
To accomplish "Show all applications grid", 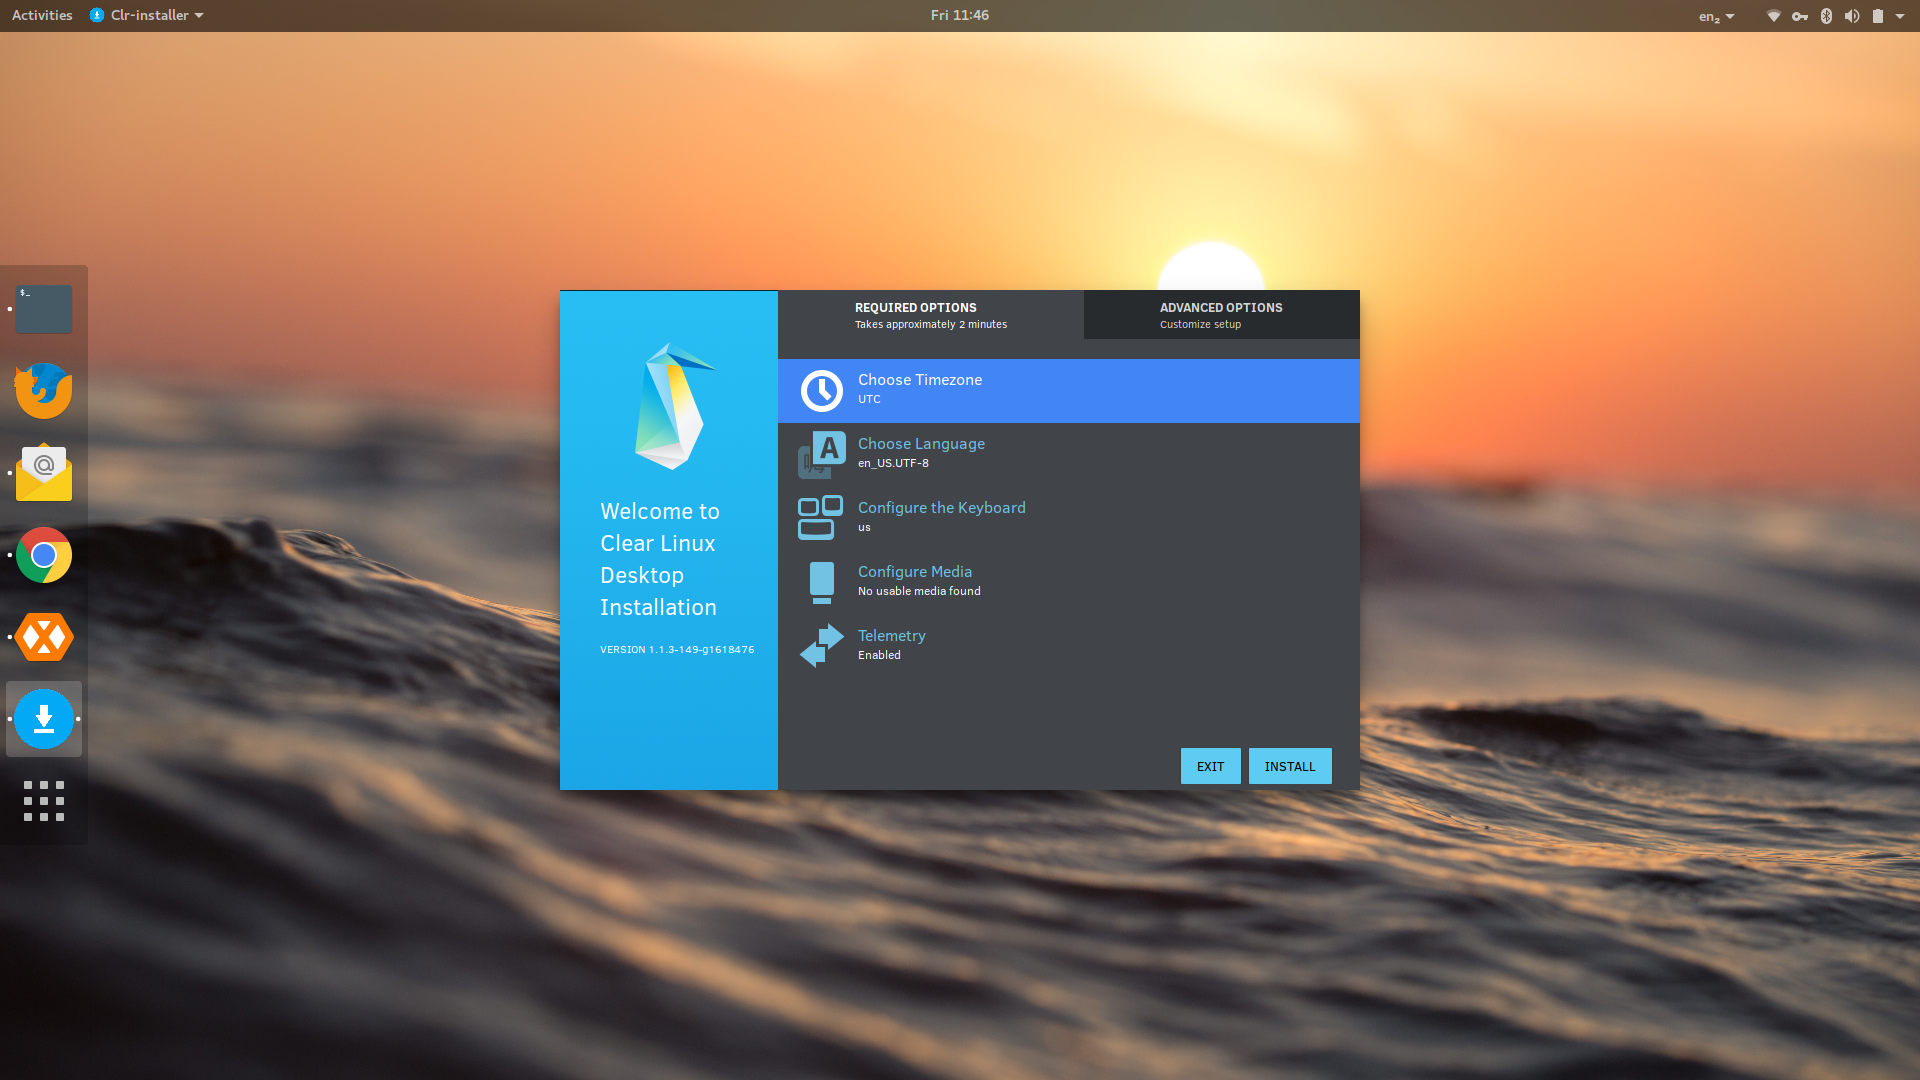I will pos(44,801).
